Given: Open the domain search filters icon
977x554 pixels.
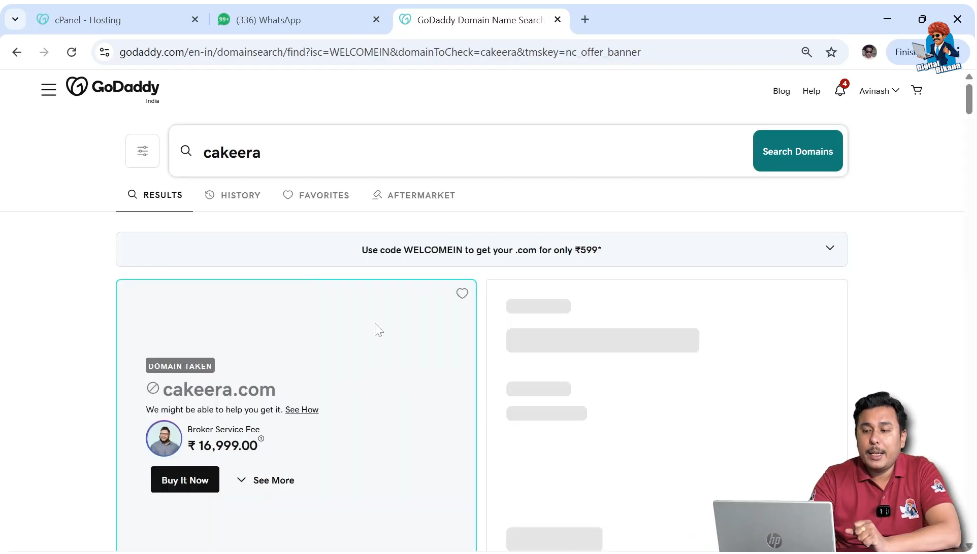Looking at the screenshot, I should [143, 151].
